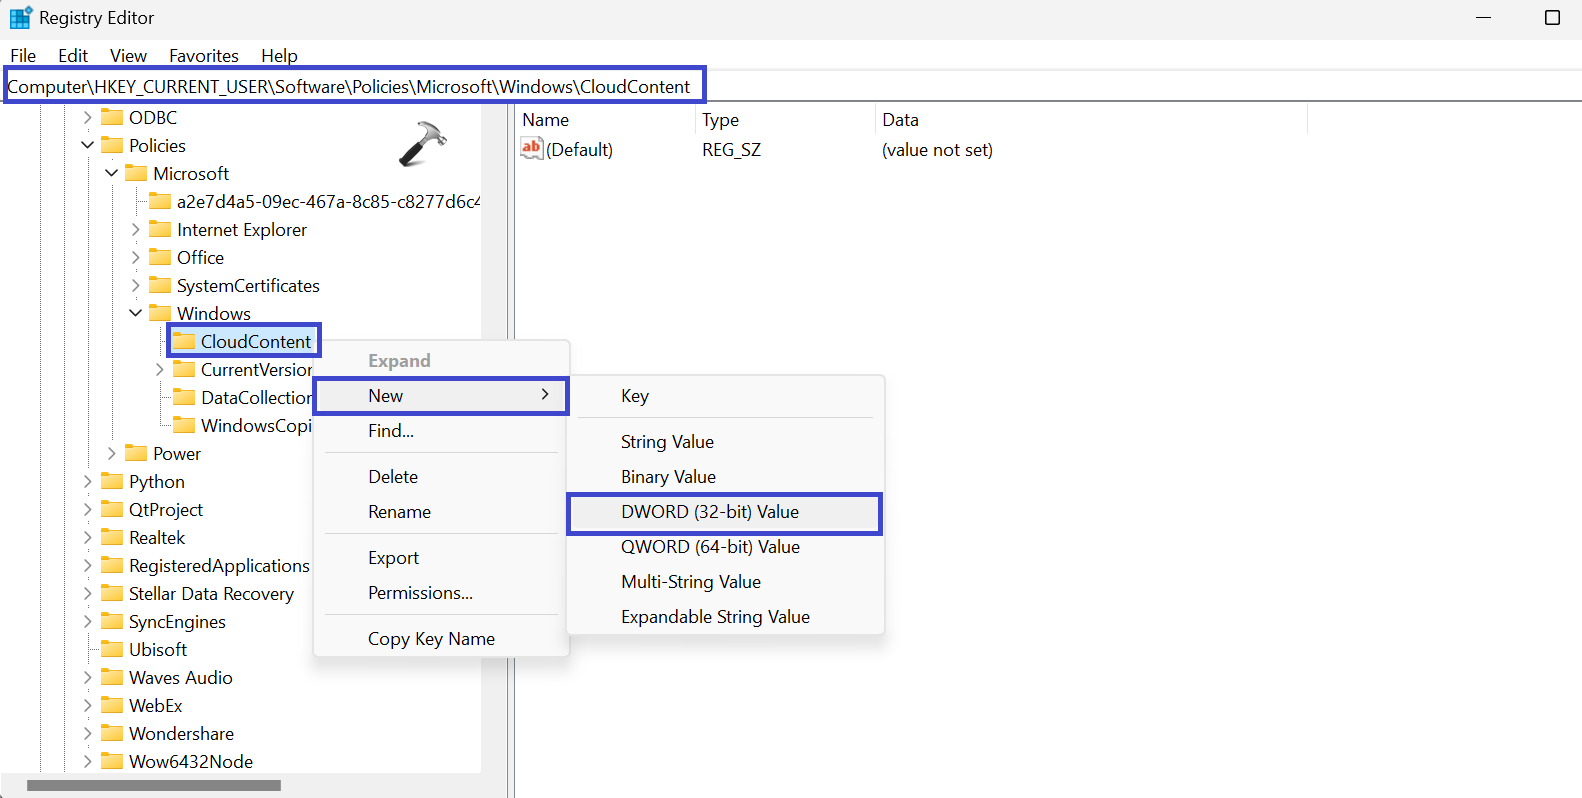
Task: Click the SystemCertificates folder icon
Action: (x=160, y=285)
